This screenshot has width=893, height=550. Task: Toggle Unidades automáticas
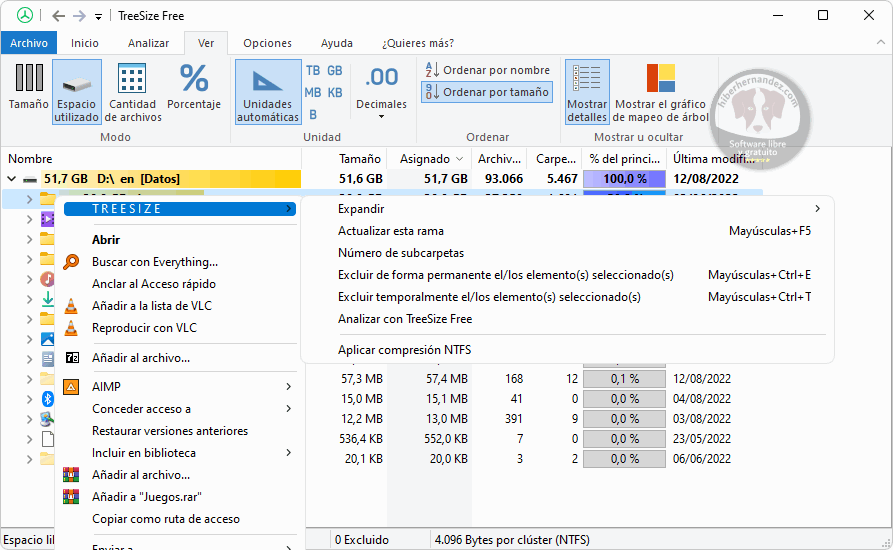coord(268,91)
